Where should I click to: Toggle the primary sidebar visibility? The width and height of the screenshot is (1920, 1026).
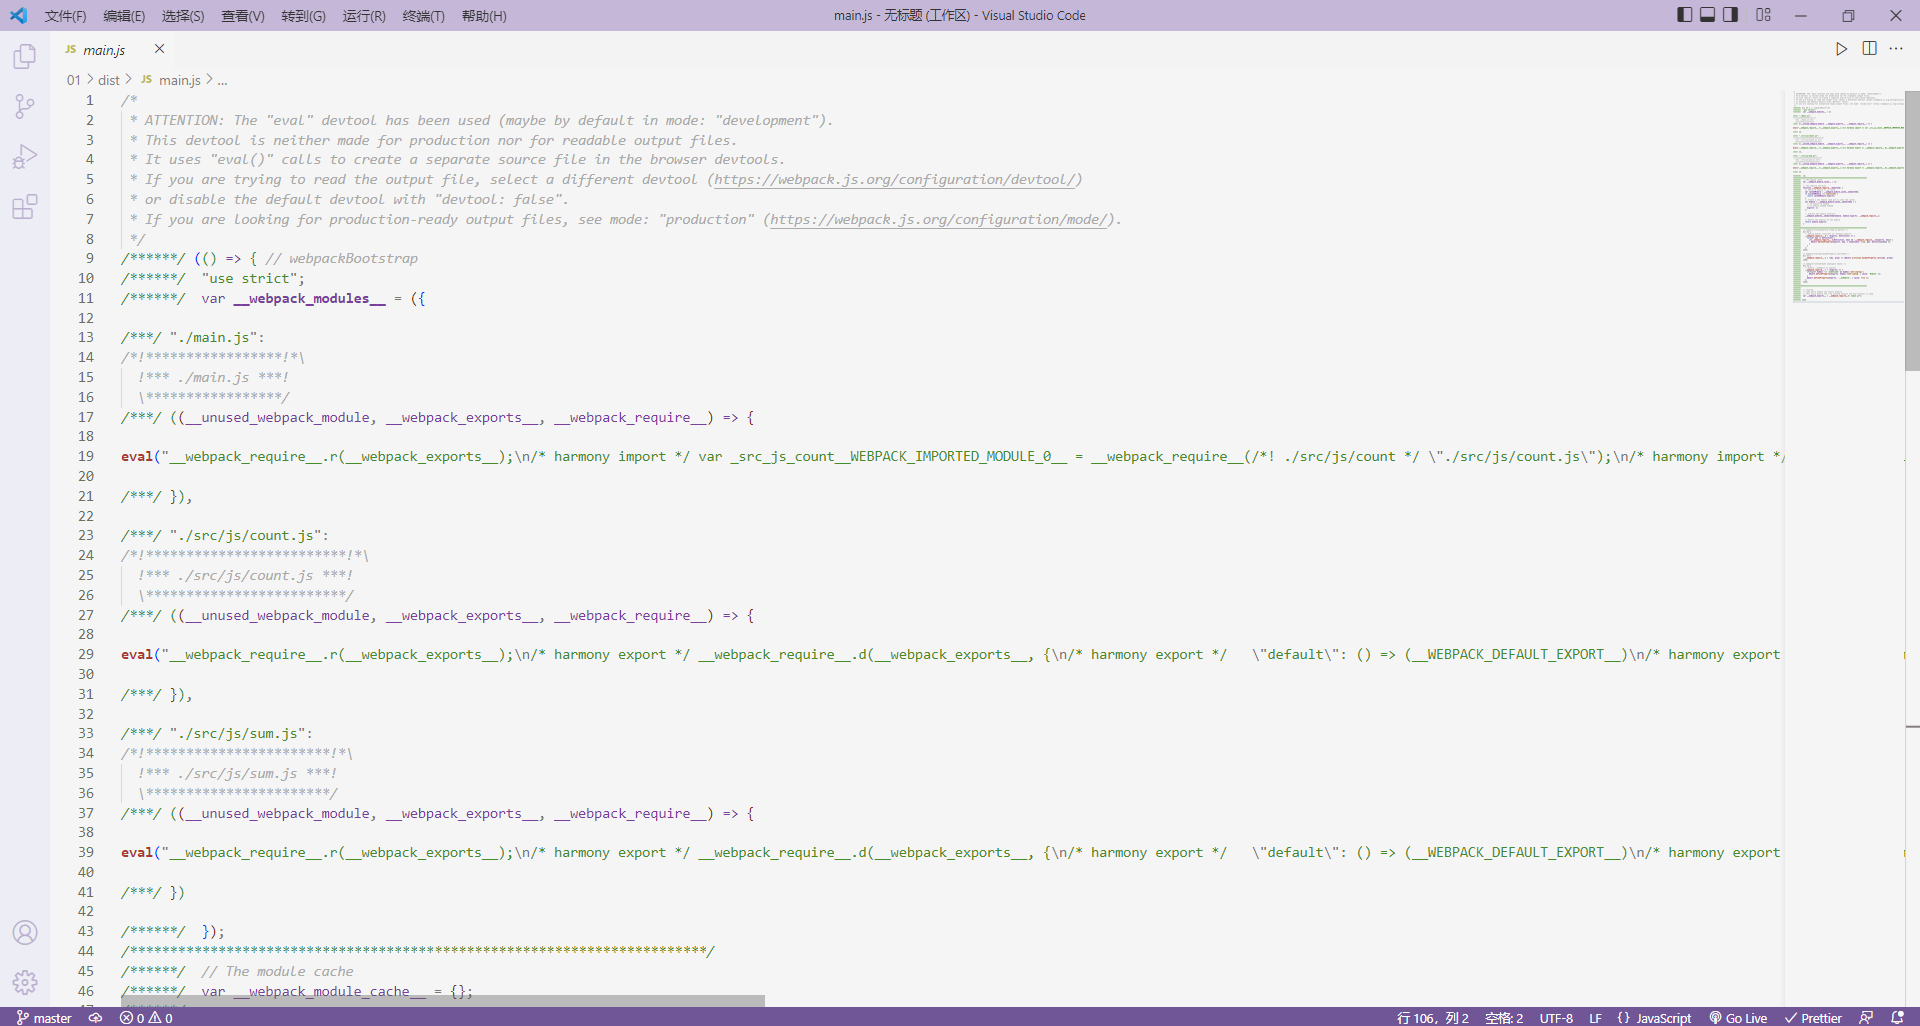point(1685,15)
